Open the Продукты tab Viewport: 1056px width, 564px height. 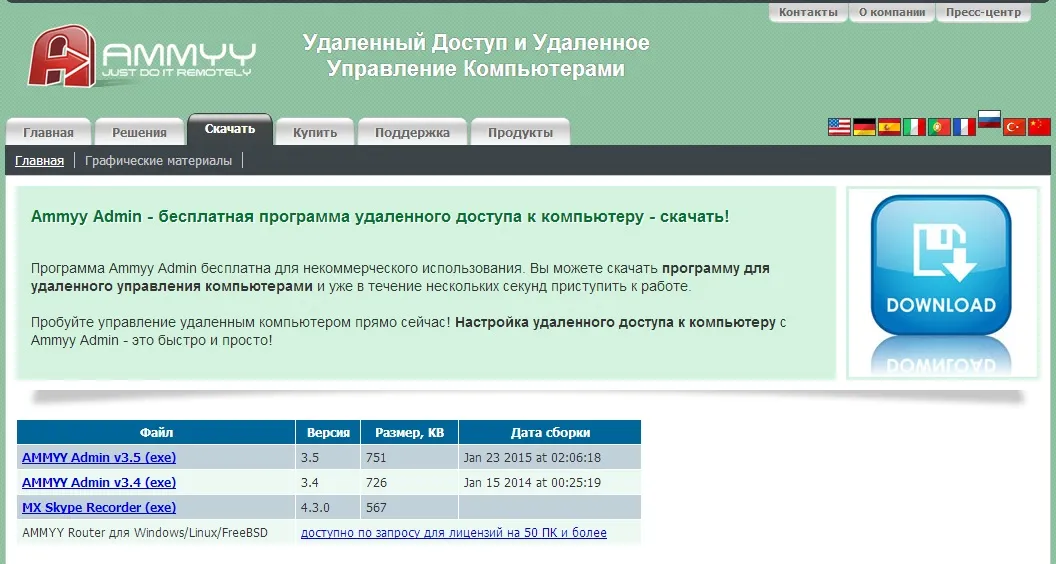tap(520, 132)
